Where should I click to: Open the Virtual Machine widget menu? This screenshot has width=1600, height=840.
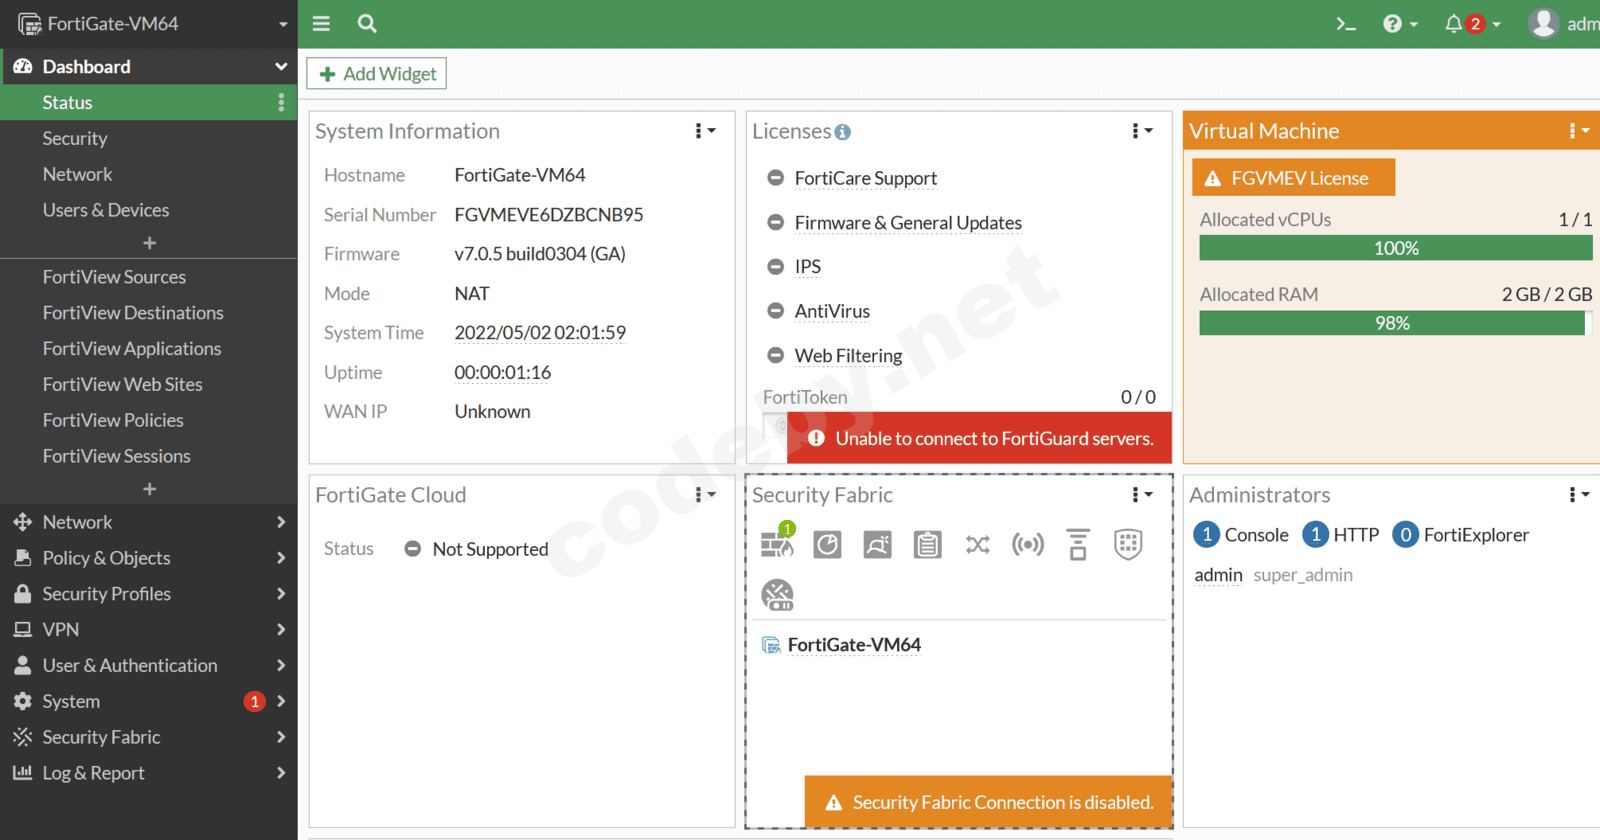(1578, 131)
